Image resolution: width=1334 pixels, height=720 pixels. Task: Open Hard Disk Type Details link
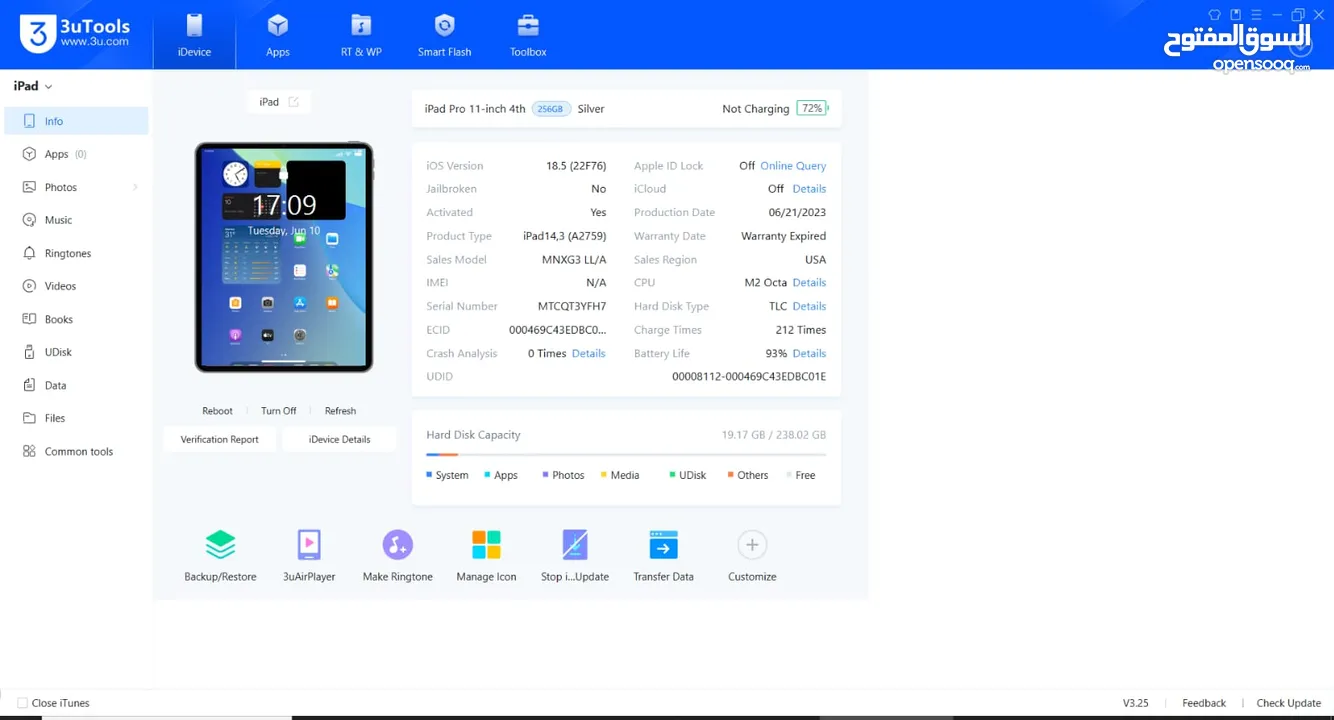click(809, 306)
